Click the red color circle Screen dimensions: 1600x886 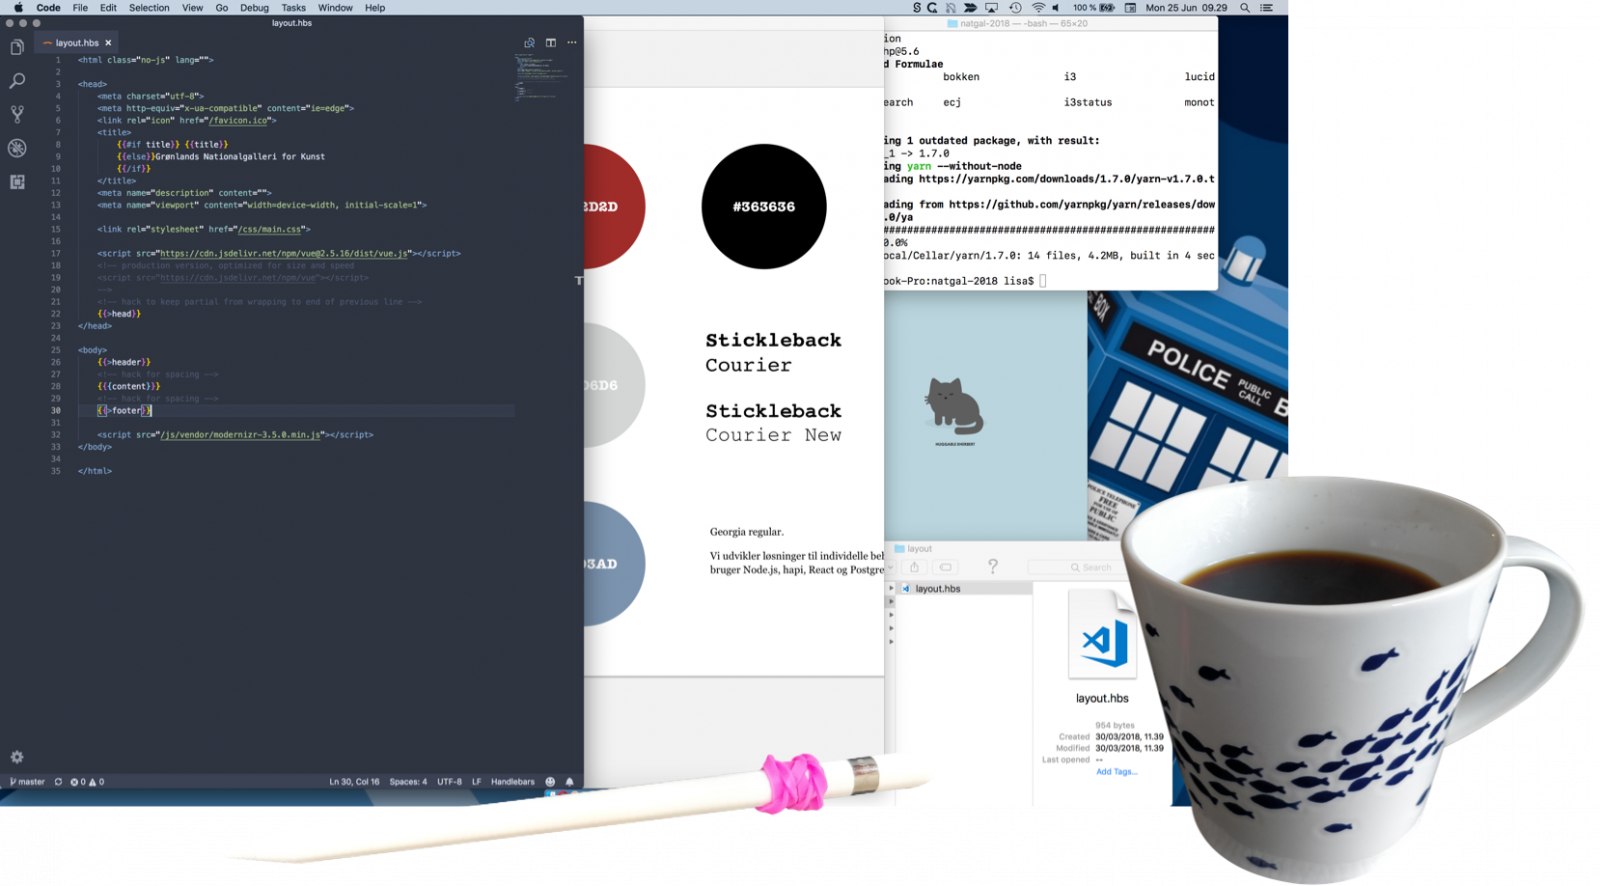[x=614, y=207]
